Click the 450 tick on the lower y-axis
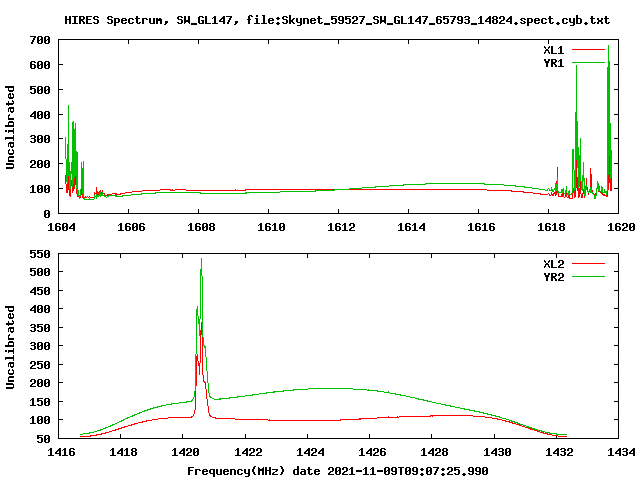Image resolution: width=640 pixels, height=480 pixels. click(x=40, y=291)
